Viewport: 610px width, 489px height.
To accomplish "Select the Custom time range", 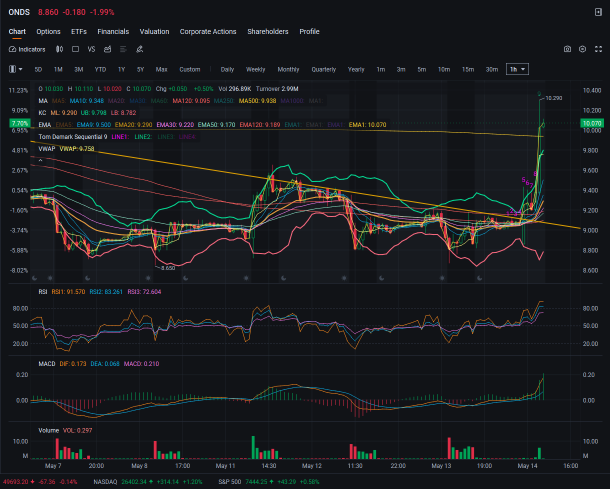I will pos(189,69).
